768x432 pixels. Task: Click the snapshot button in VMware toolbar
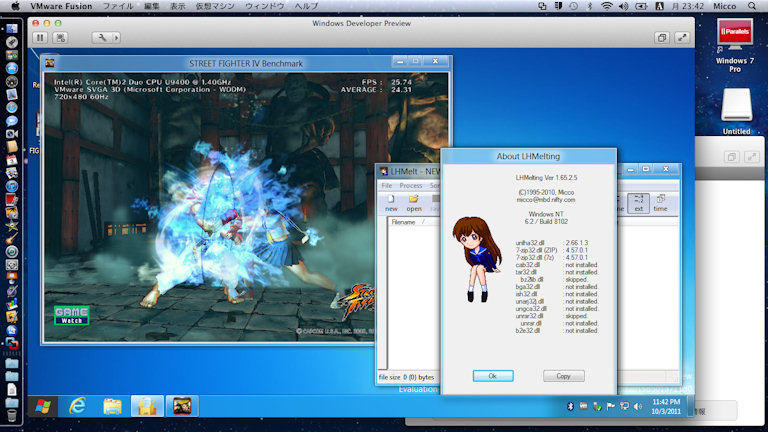pyautogui.click(x=61, y=38)
